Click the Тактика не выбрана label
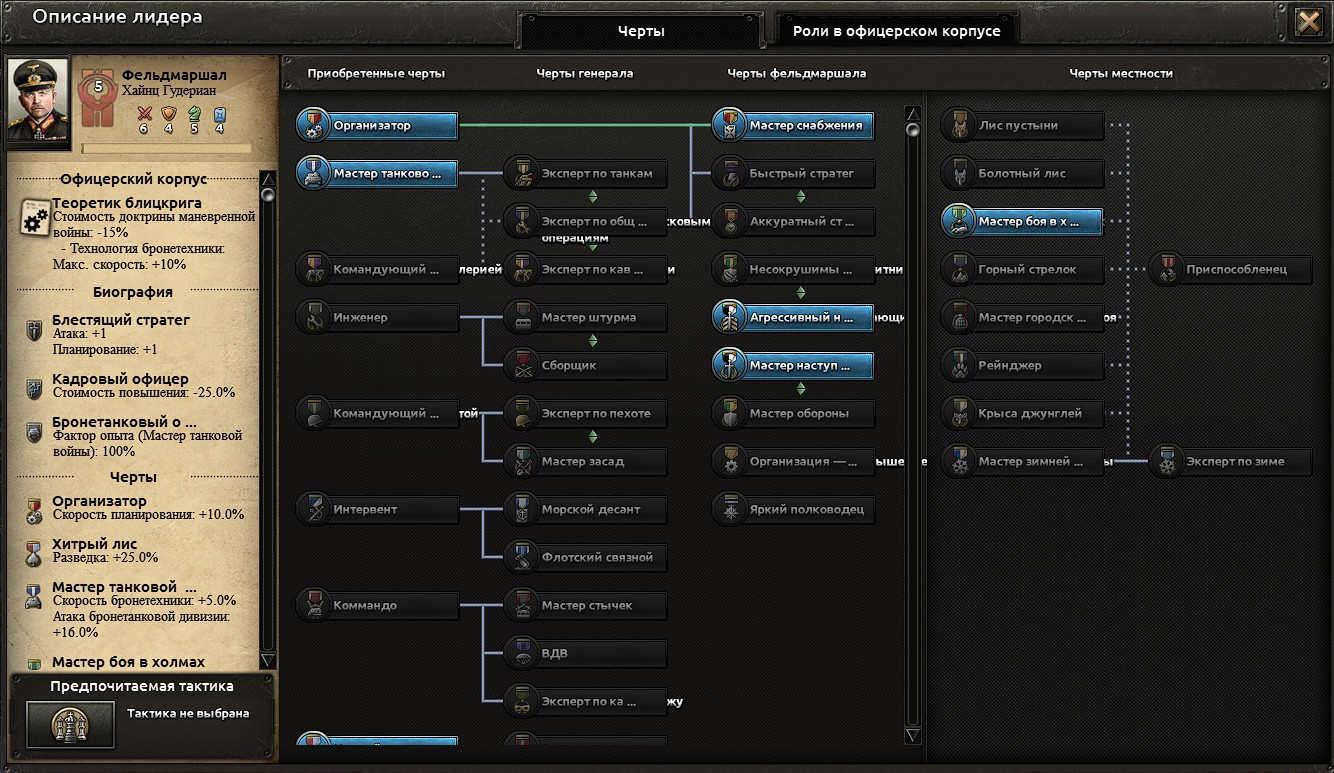 tap(188, 713)
